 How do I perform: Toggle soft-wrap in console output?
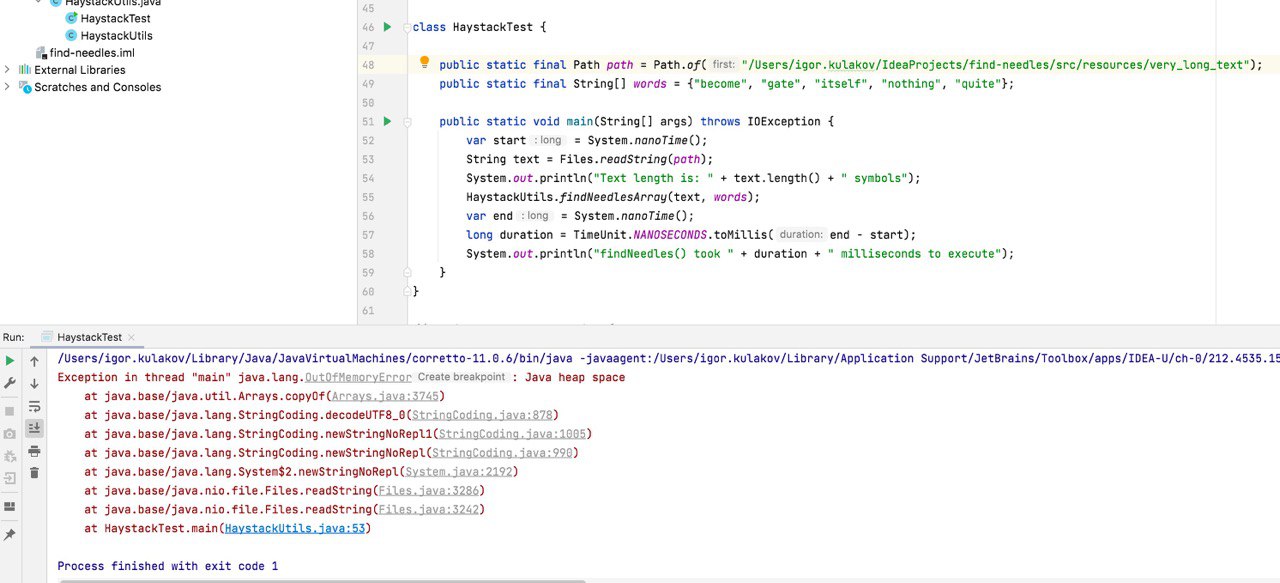click(x=34, y=407)
